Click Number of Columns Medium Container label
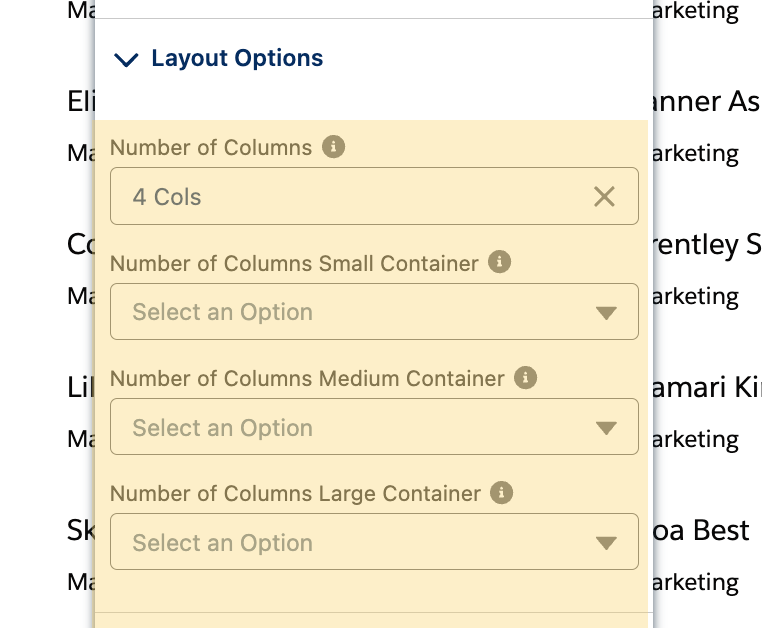This screenshot has width=762, height=628. tap(307, 379)
